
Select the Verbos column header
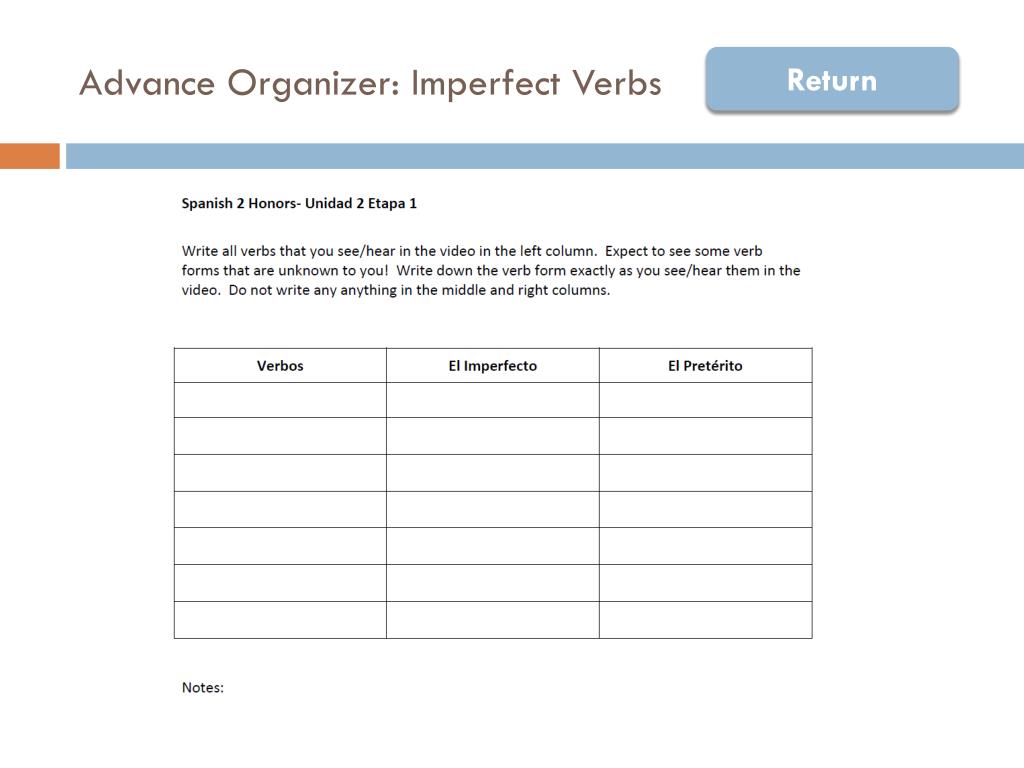point(280,366)
